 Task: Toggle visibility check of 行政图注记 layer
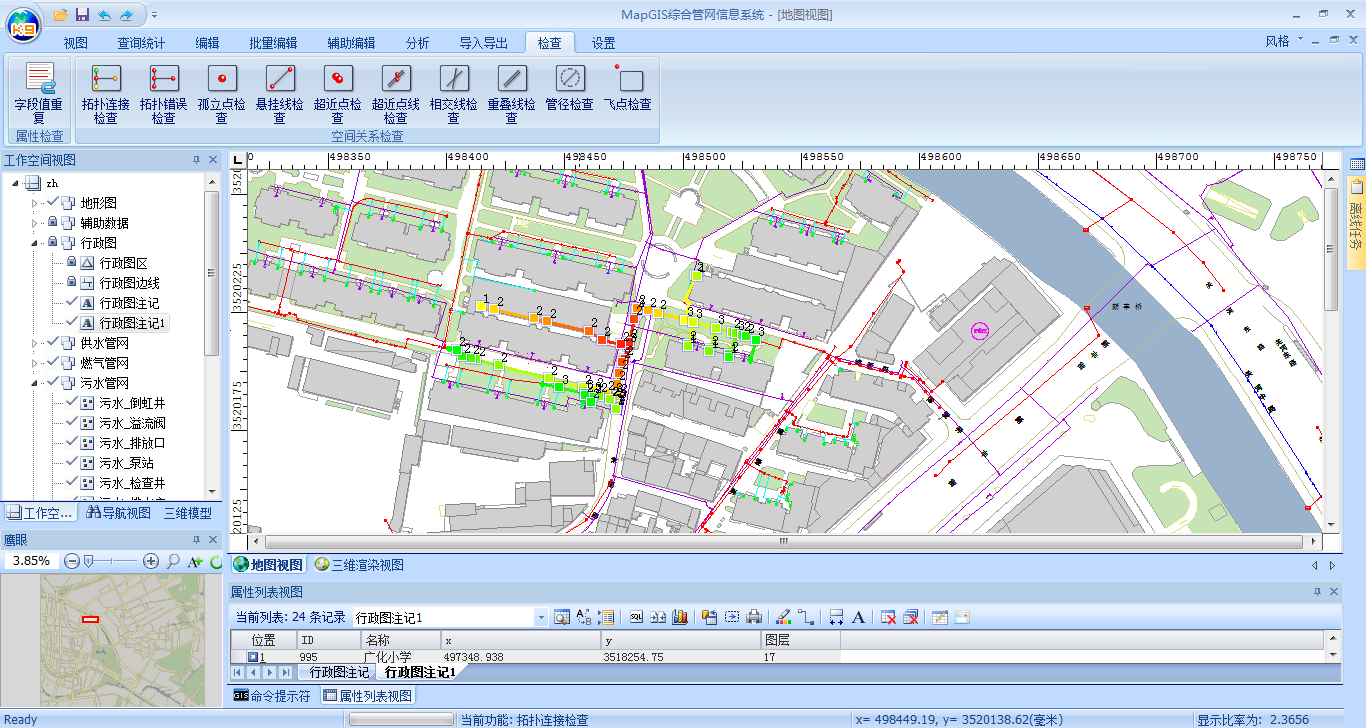71,302
